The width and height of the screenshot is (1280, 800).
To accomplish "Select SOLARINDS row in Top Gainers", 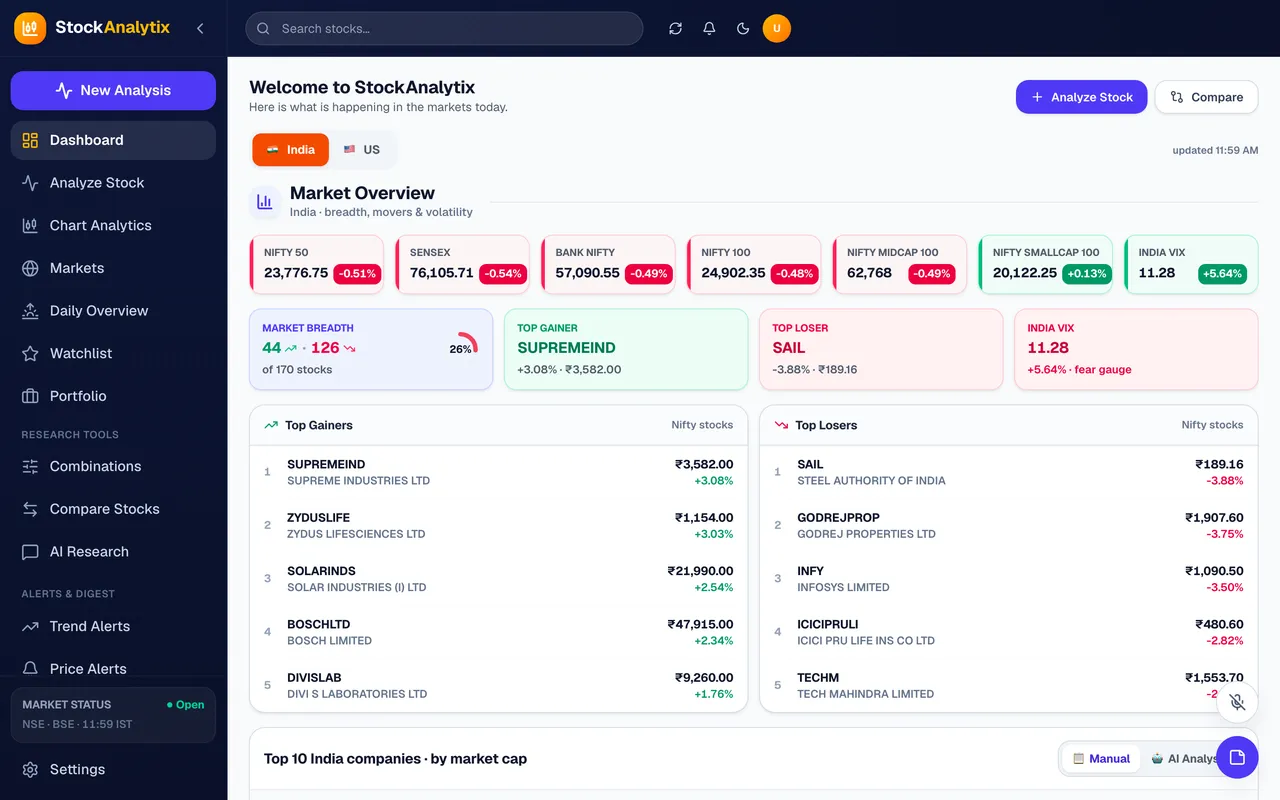I will click(498, 579).
